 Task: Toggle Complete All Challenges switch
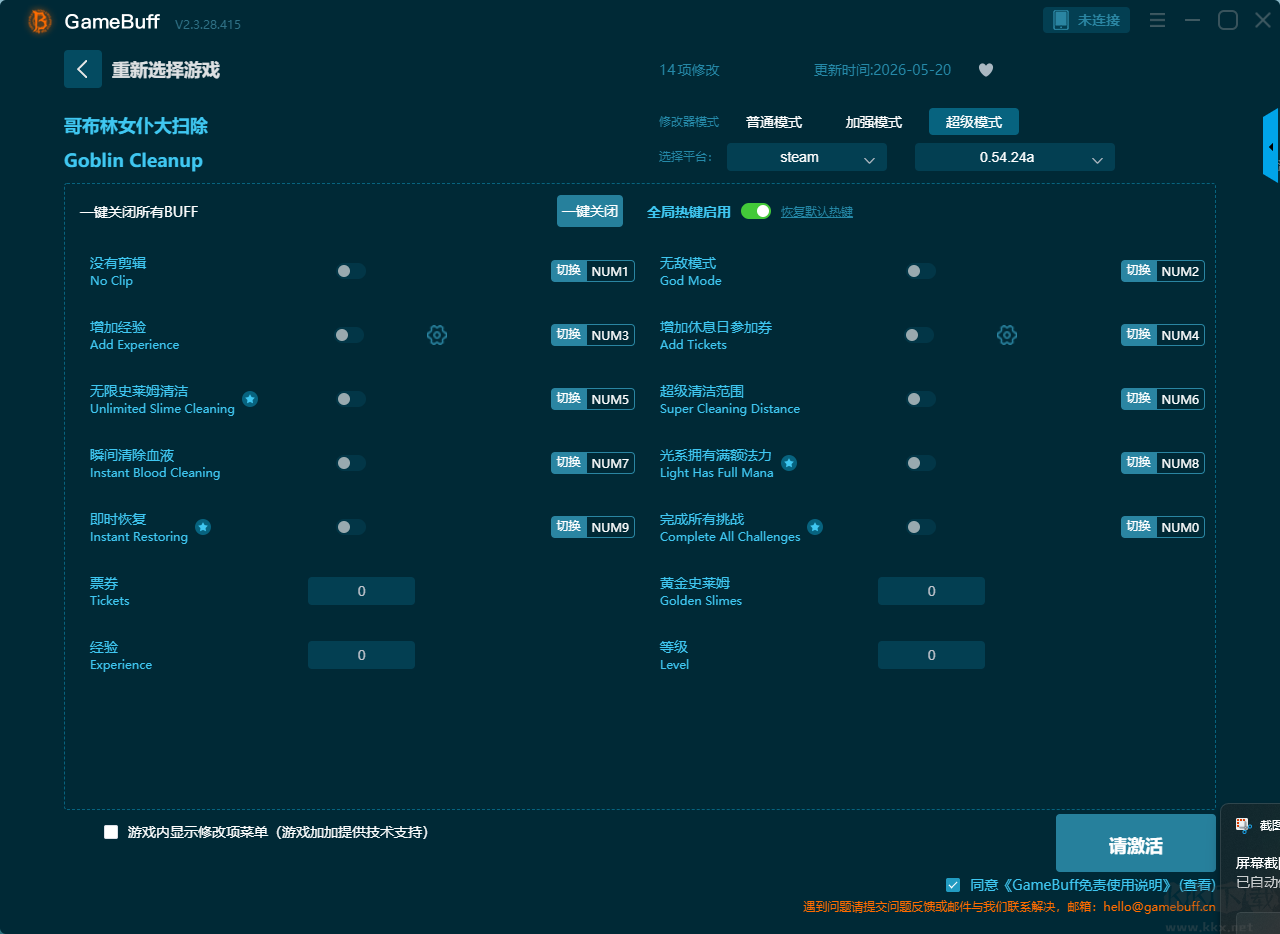pos(920,527)
